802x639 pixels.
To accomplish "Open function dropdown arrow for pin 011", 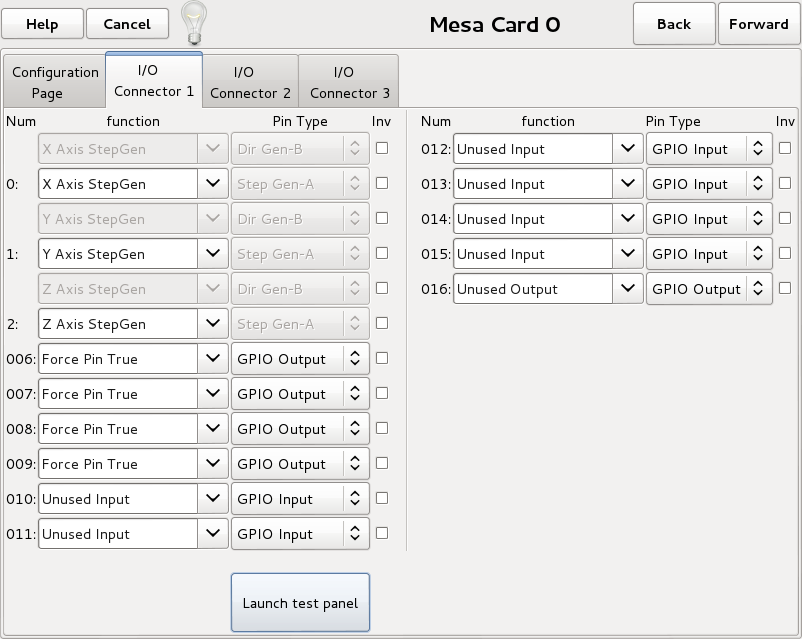I will click(213, 534).
